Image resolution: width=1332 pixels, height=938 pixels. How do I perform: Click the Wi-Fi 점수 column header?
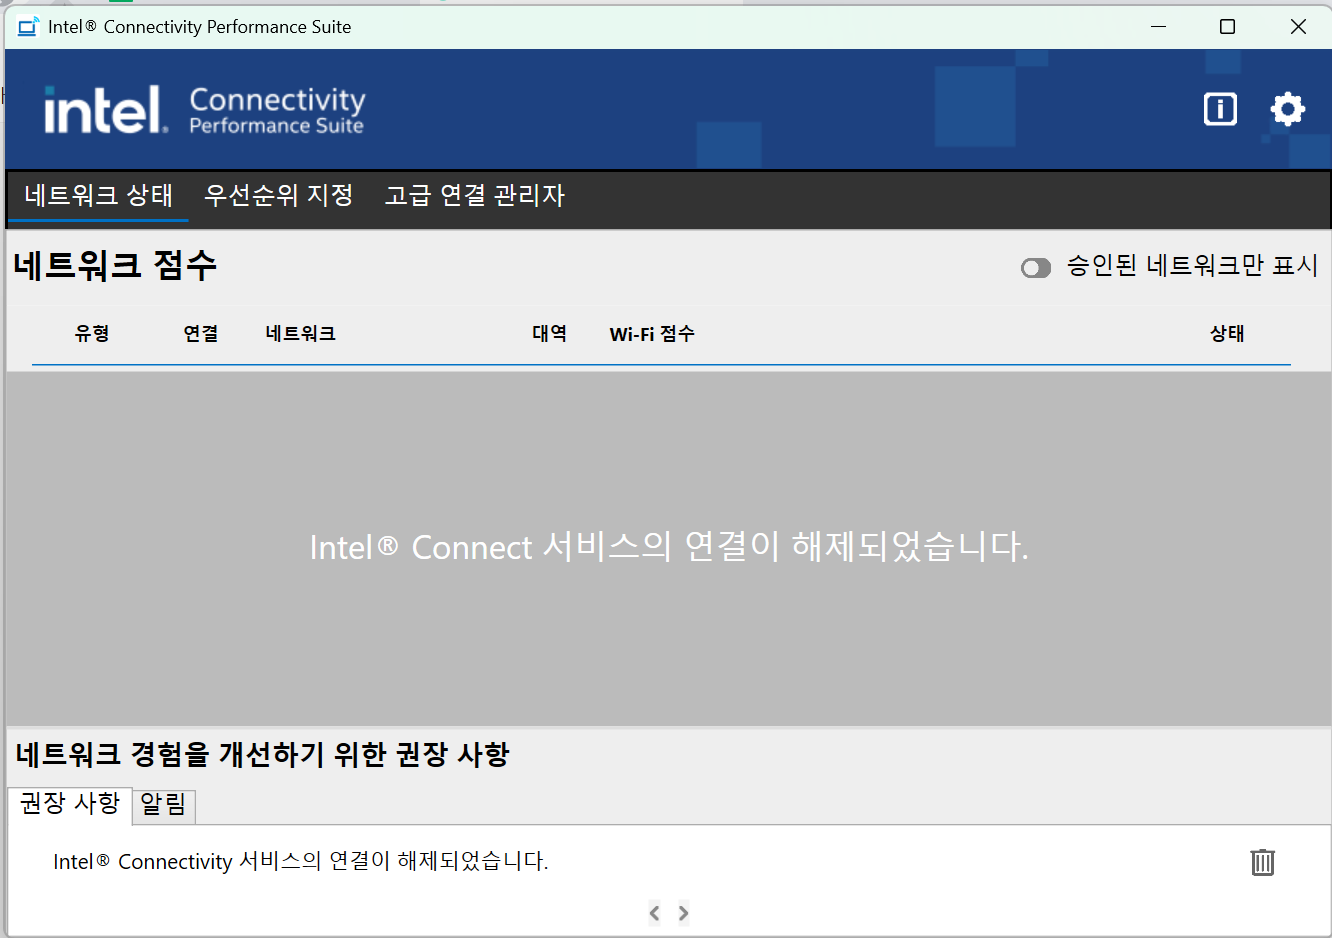pos(651,334)
